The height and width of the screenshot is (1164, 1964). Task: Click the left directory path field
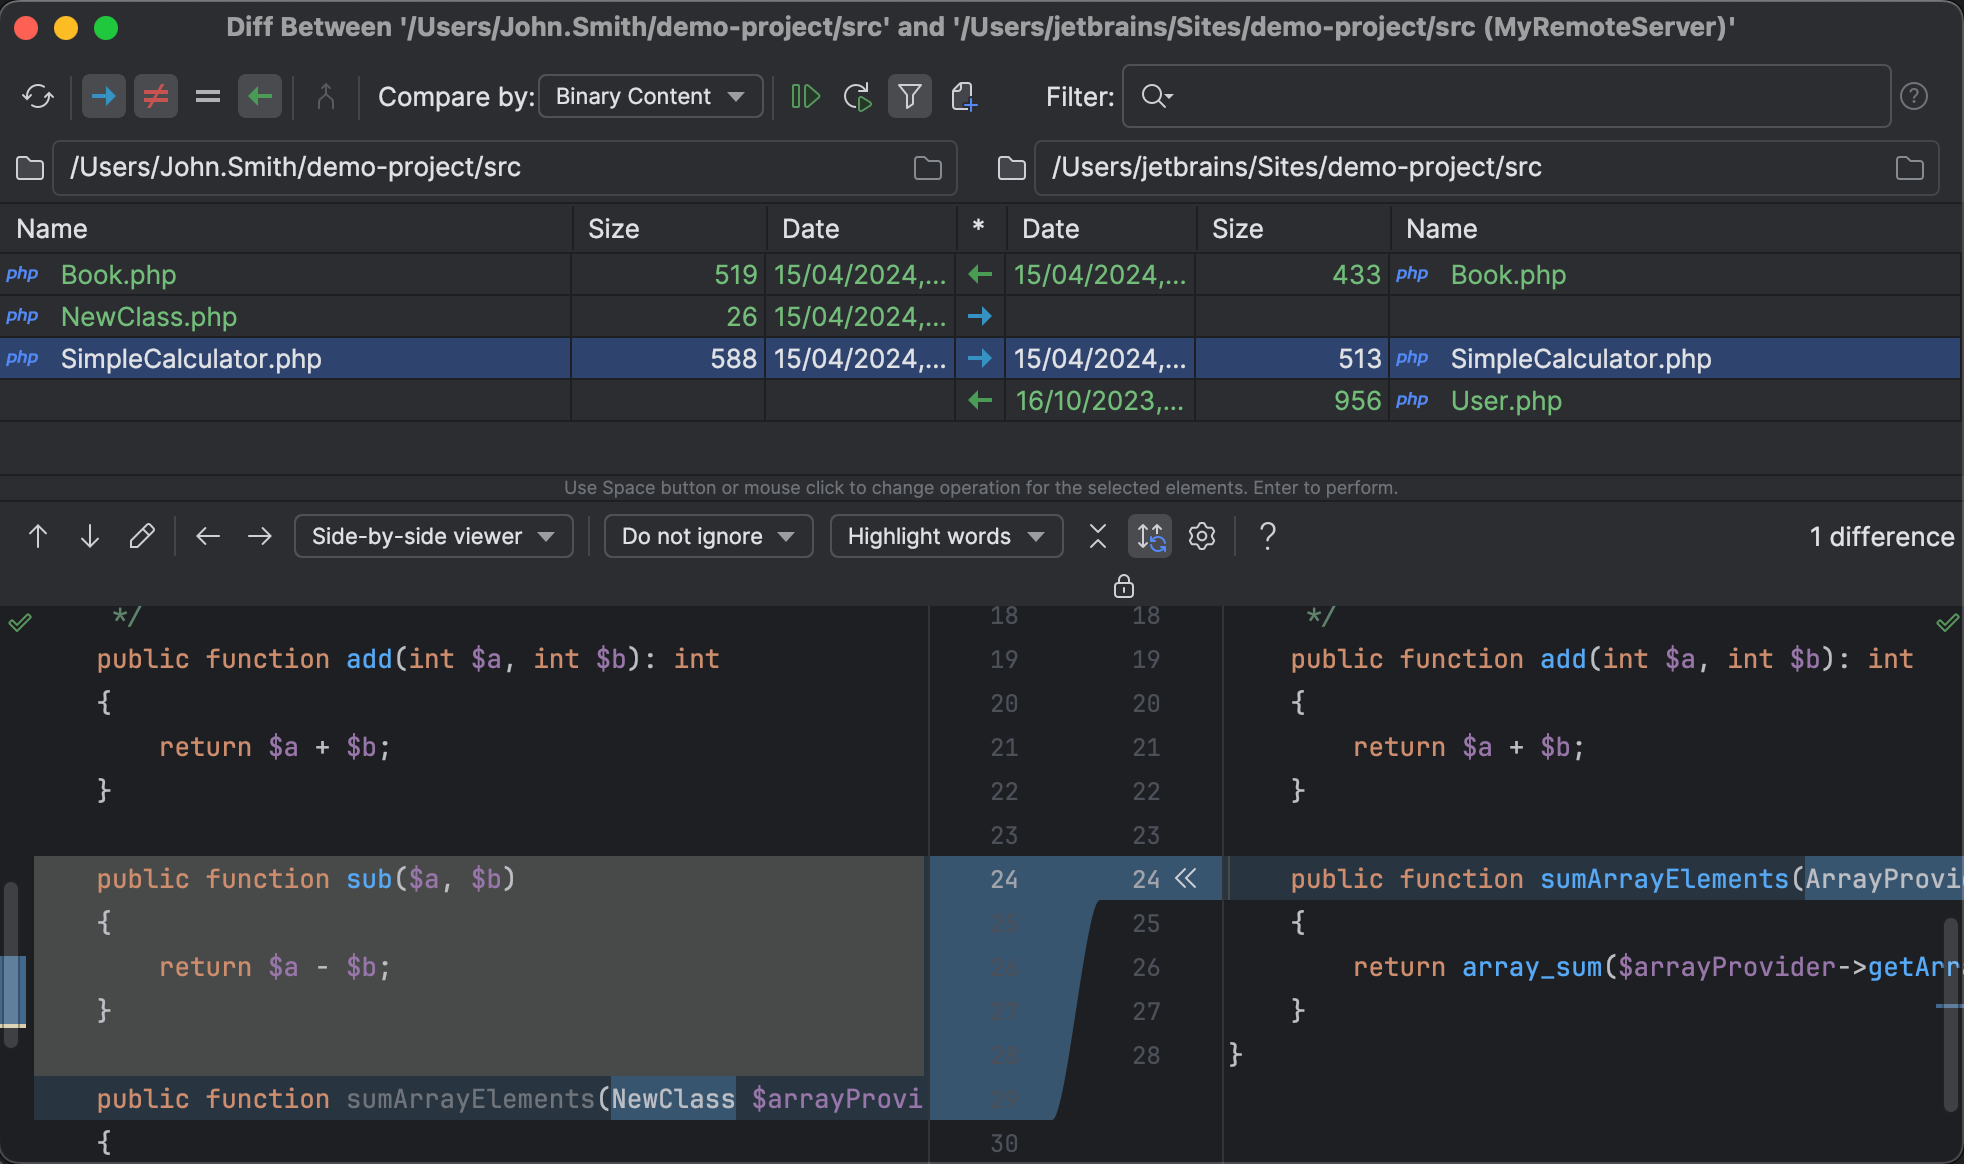[x=450, y=167]
